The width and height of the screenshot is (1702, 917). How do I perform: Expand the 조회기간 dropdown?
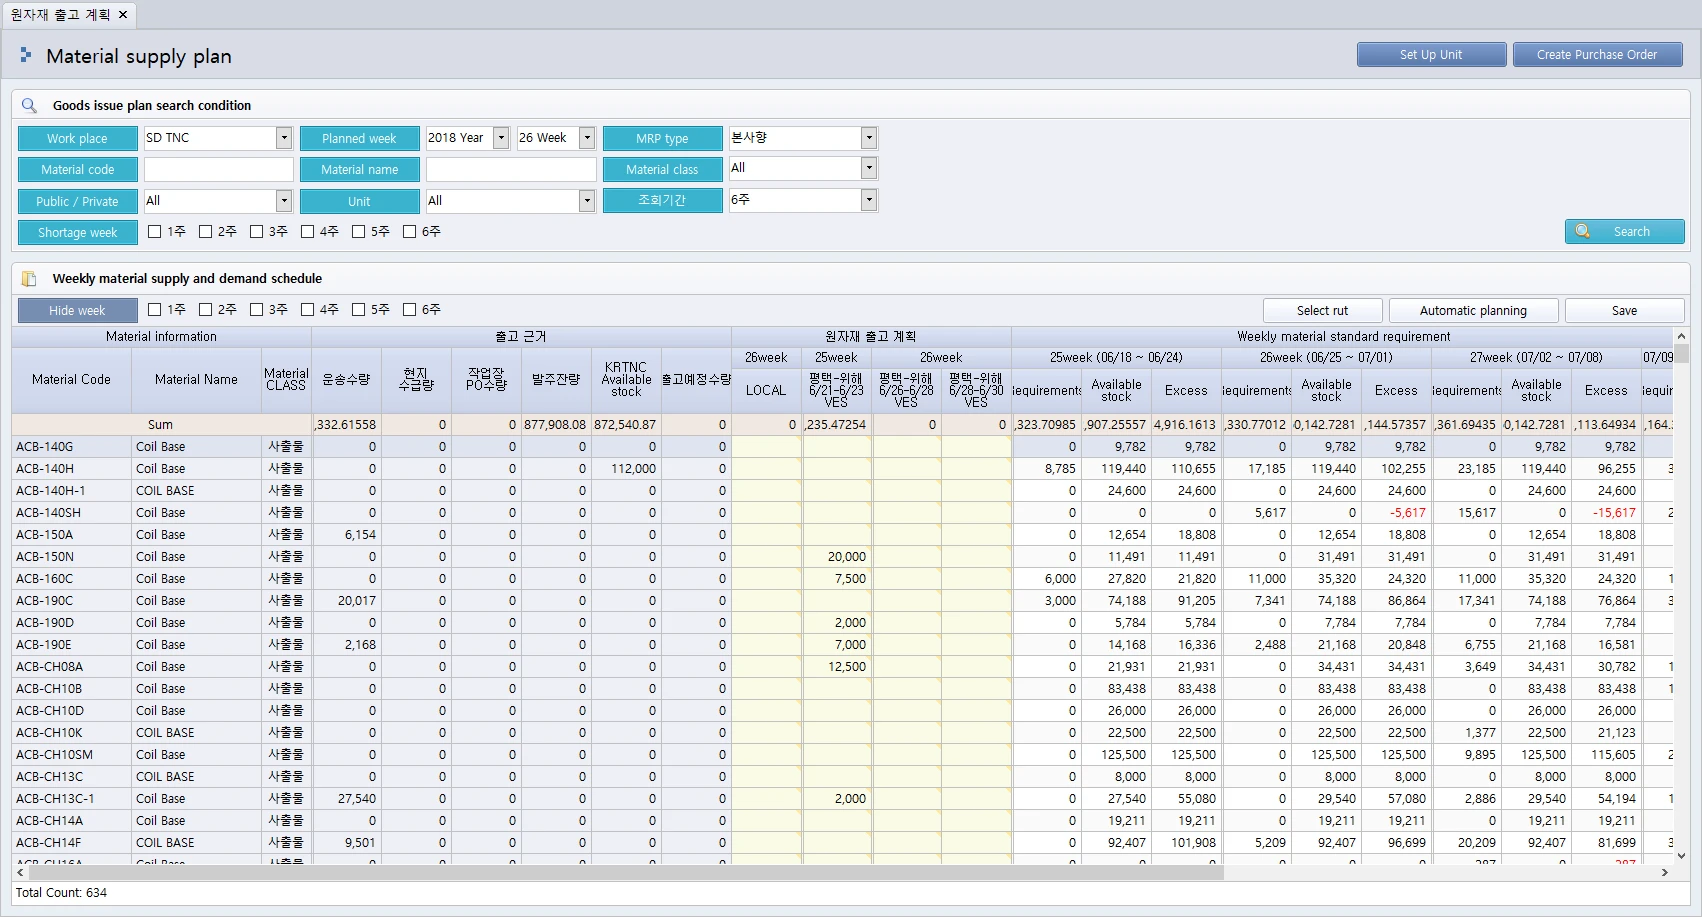[869, 200]
